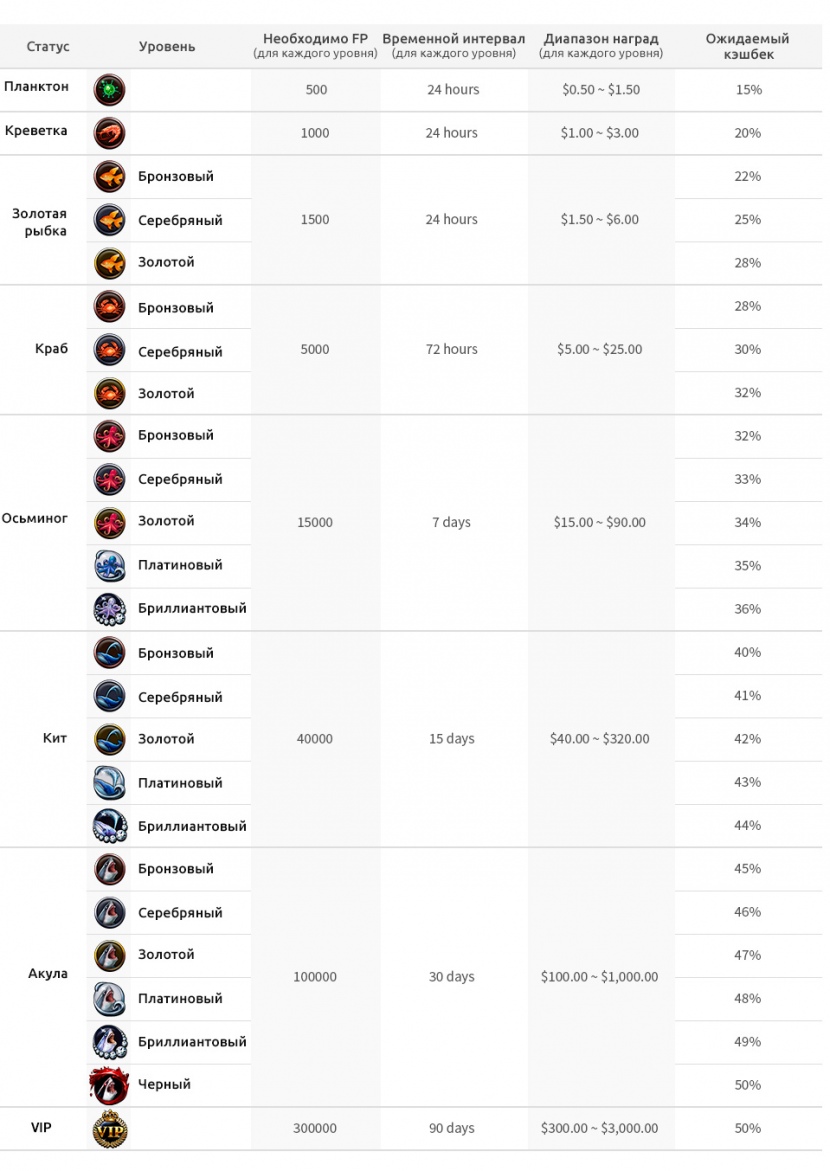Click the Осьминог bronze octopus icon

(109, 436)
